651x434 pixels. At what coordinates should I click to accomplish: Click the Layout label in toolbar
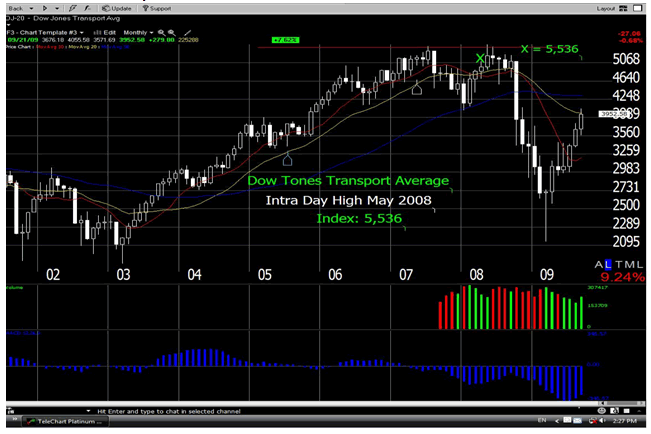click(606, 8)
